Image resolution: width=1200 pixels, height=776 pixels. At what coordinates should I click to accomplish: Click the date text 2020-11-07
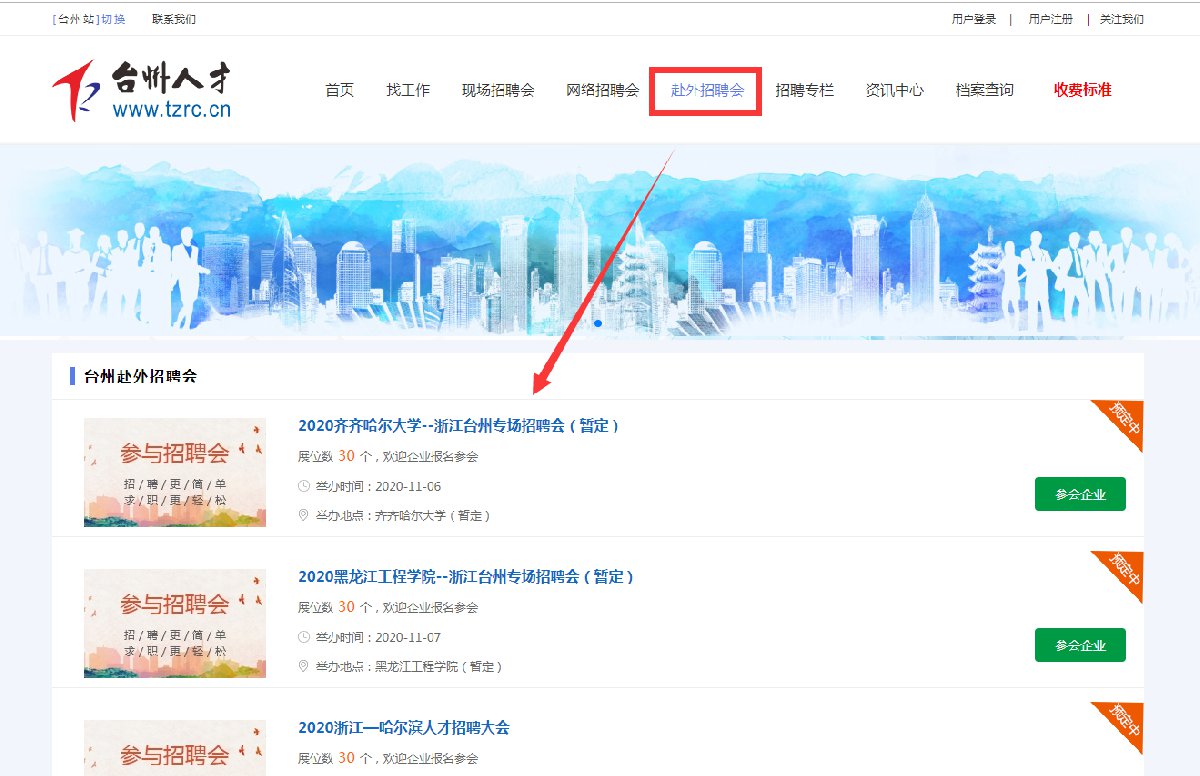408,638
